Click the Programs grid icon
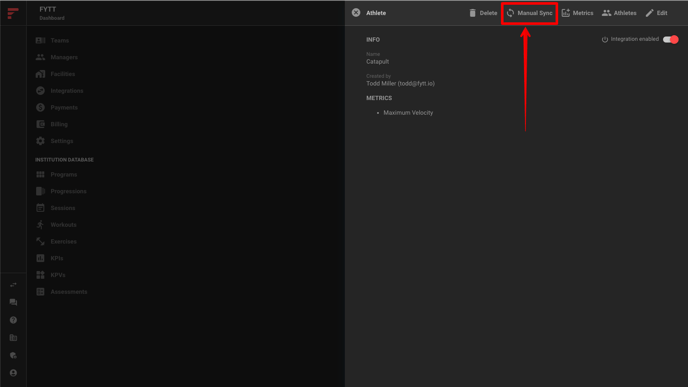Image resolution: width=688 pixels, height=387 pixels. coord(40,174)
